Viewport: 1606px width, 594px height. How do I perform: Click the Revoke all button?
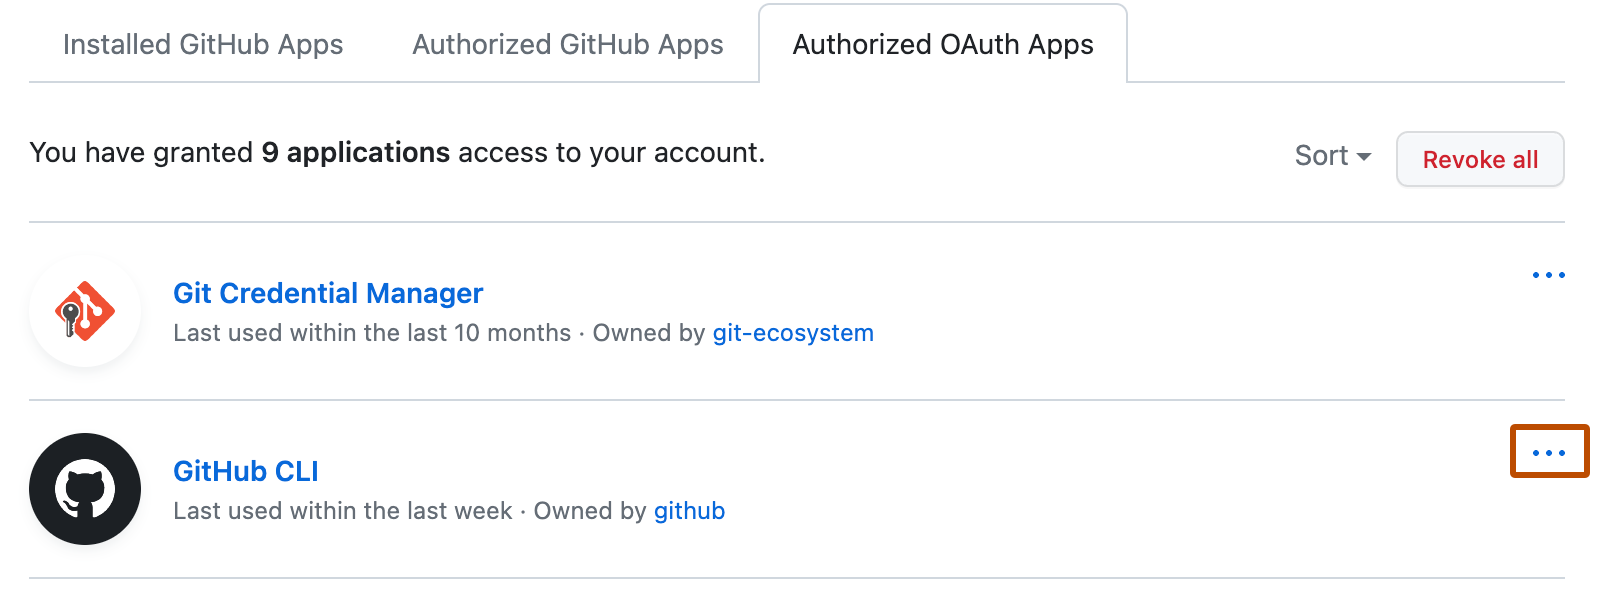[x=1480, y=159]
